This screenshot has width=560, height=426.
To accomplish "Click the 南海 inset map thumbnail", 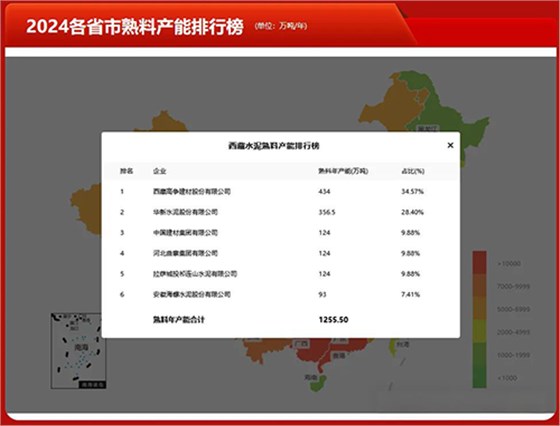I will tap(79, 351).
